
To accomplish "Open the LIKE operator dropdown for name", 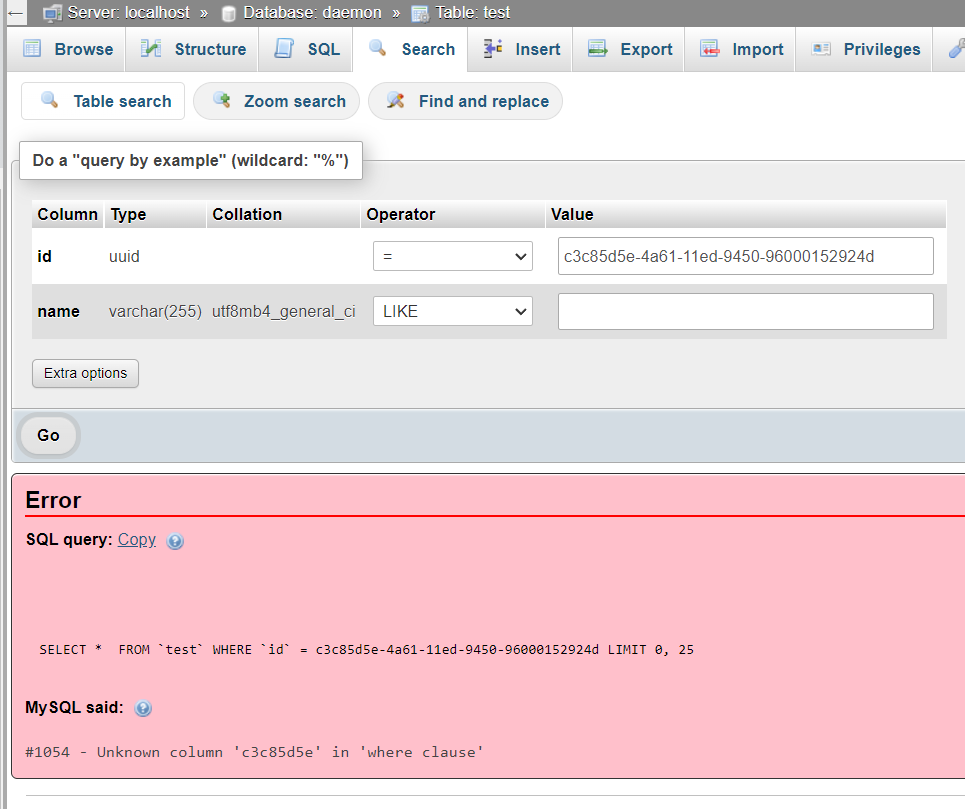I will point(452,311).
